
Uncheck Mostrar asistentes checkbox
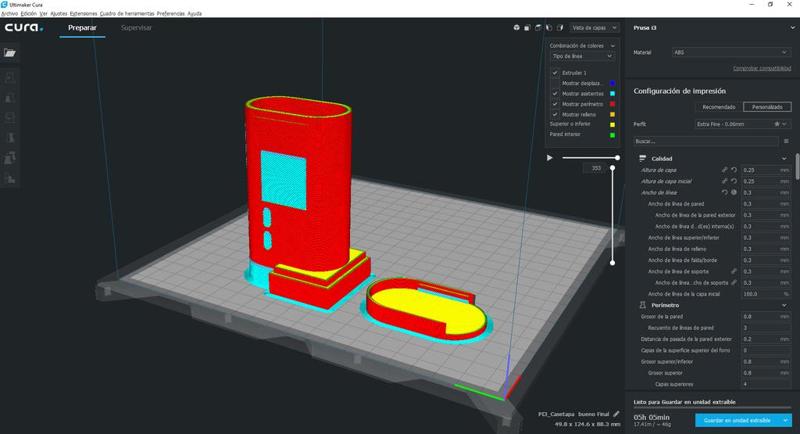555,93
